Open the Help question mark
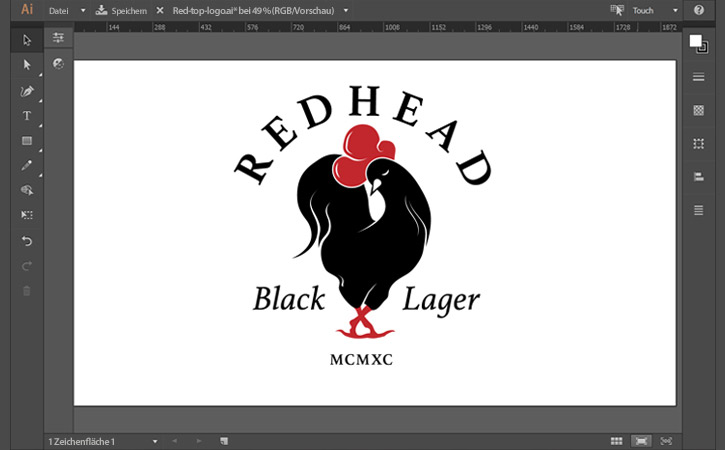Screen dimensions: 725x450 point(699,10)
